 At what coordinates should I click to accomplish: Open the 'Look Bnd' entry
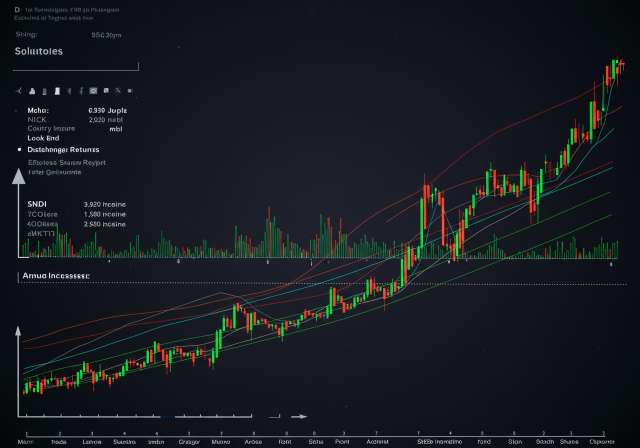click(x=45, y=138)
